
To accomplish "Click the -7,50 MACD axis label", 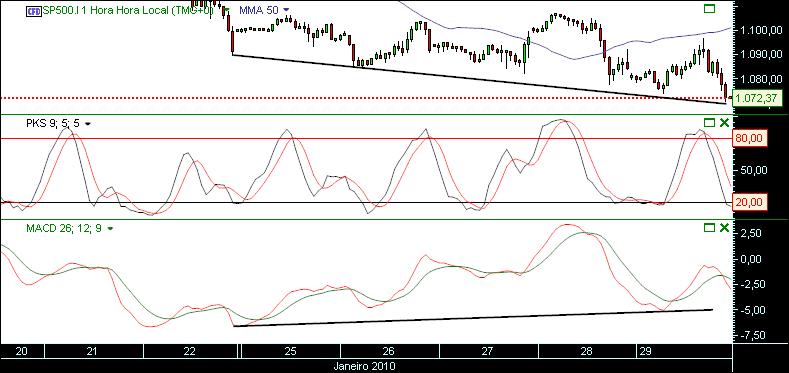I will pyautogui.click(x=754, y=335).
